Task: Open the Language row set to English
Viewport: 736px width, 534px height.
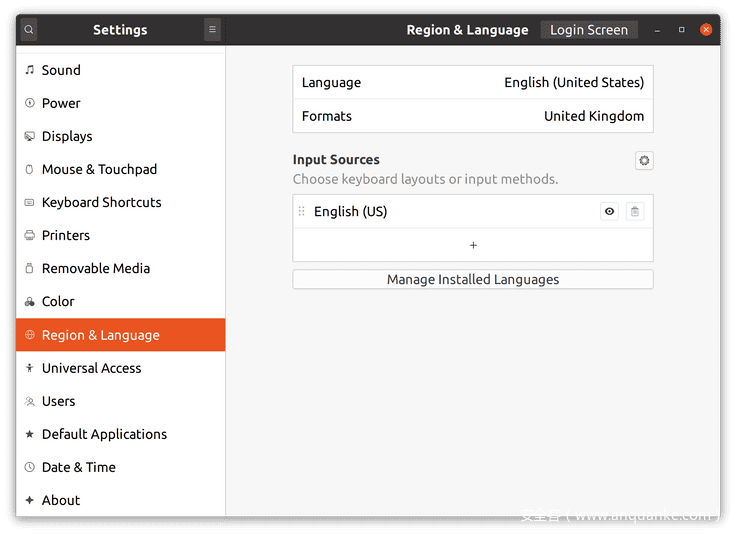Action: pyautogui.click(x=472, y=83)
